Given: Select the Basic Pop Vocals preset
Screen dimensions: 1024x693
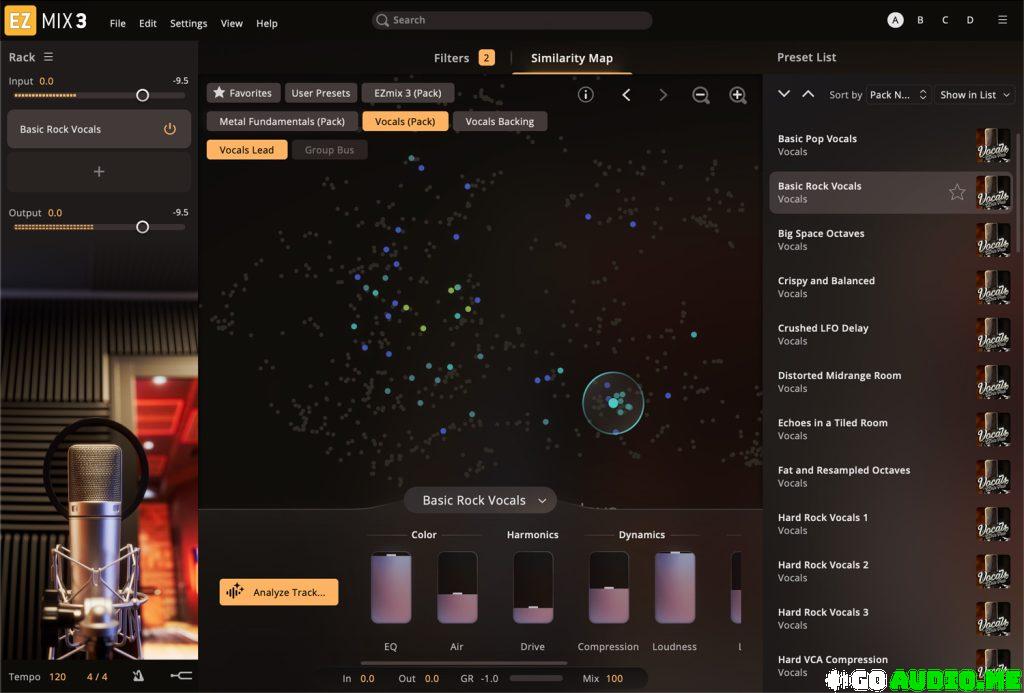Looking at the screenshot, I should point(891,145).
